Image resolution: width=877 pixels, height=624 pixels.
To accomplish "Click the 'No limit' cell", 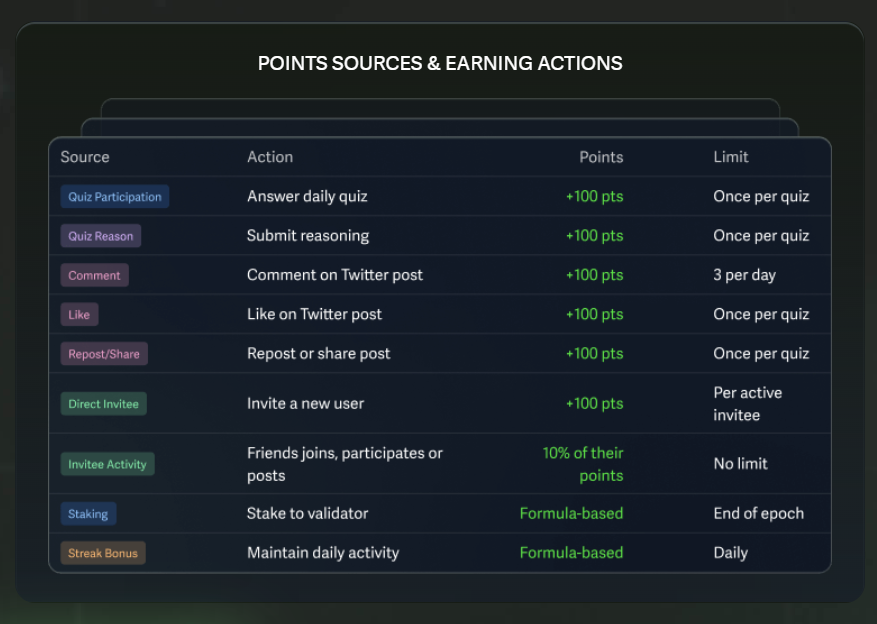I will (x=741, y=464).
